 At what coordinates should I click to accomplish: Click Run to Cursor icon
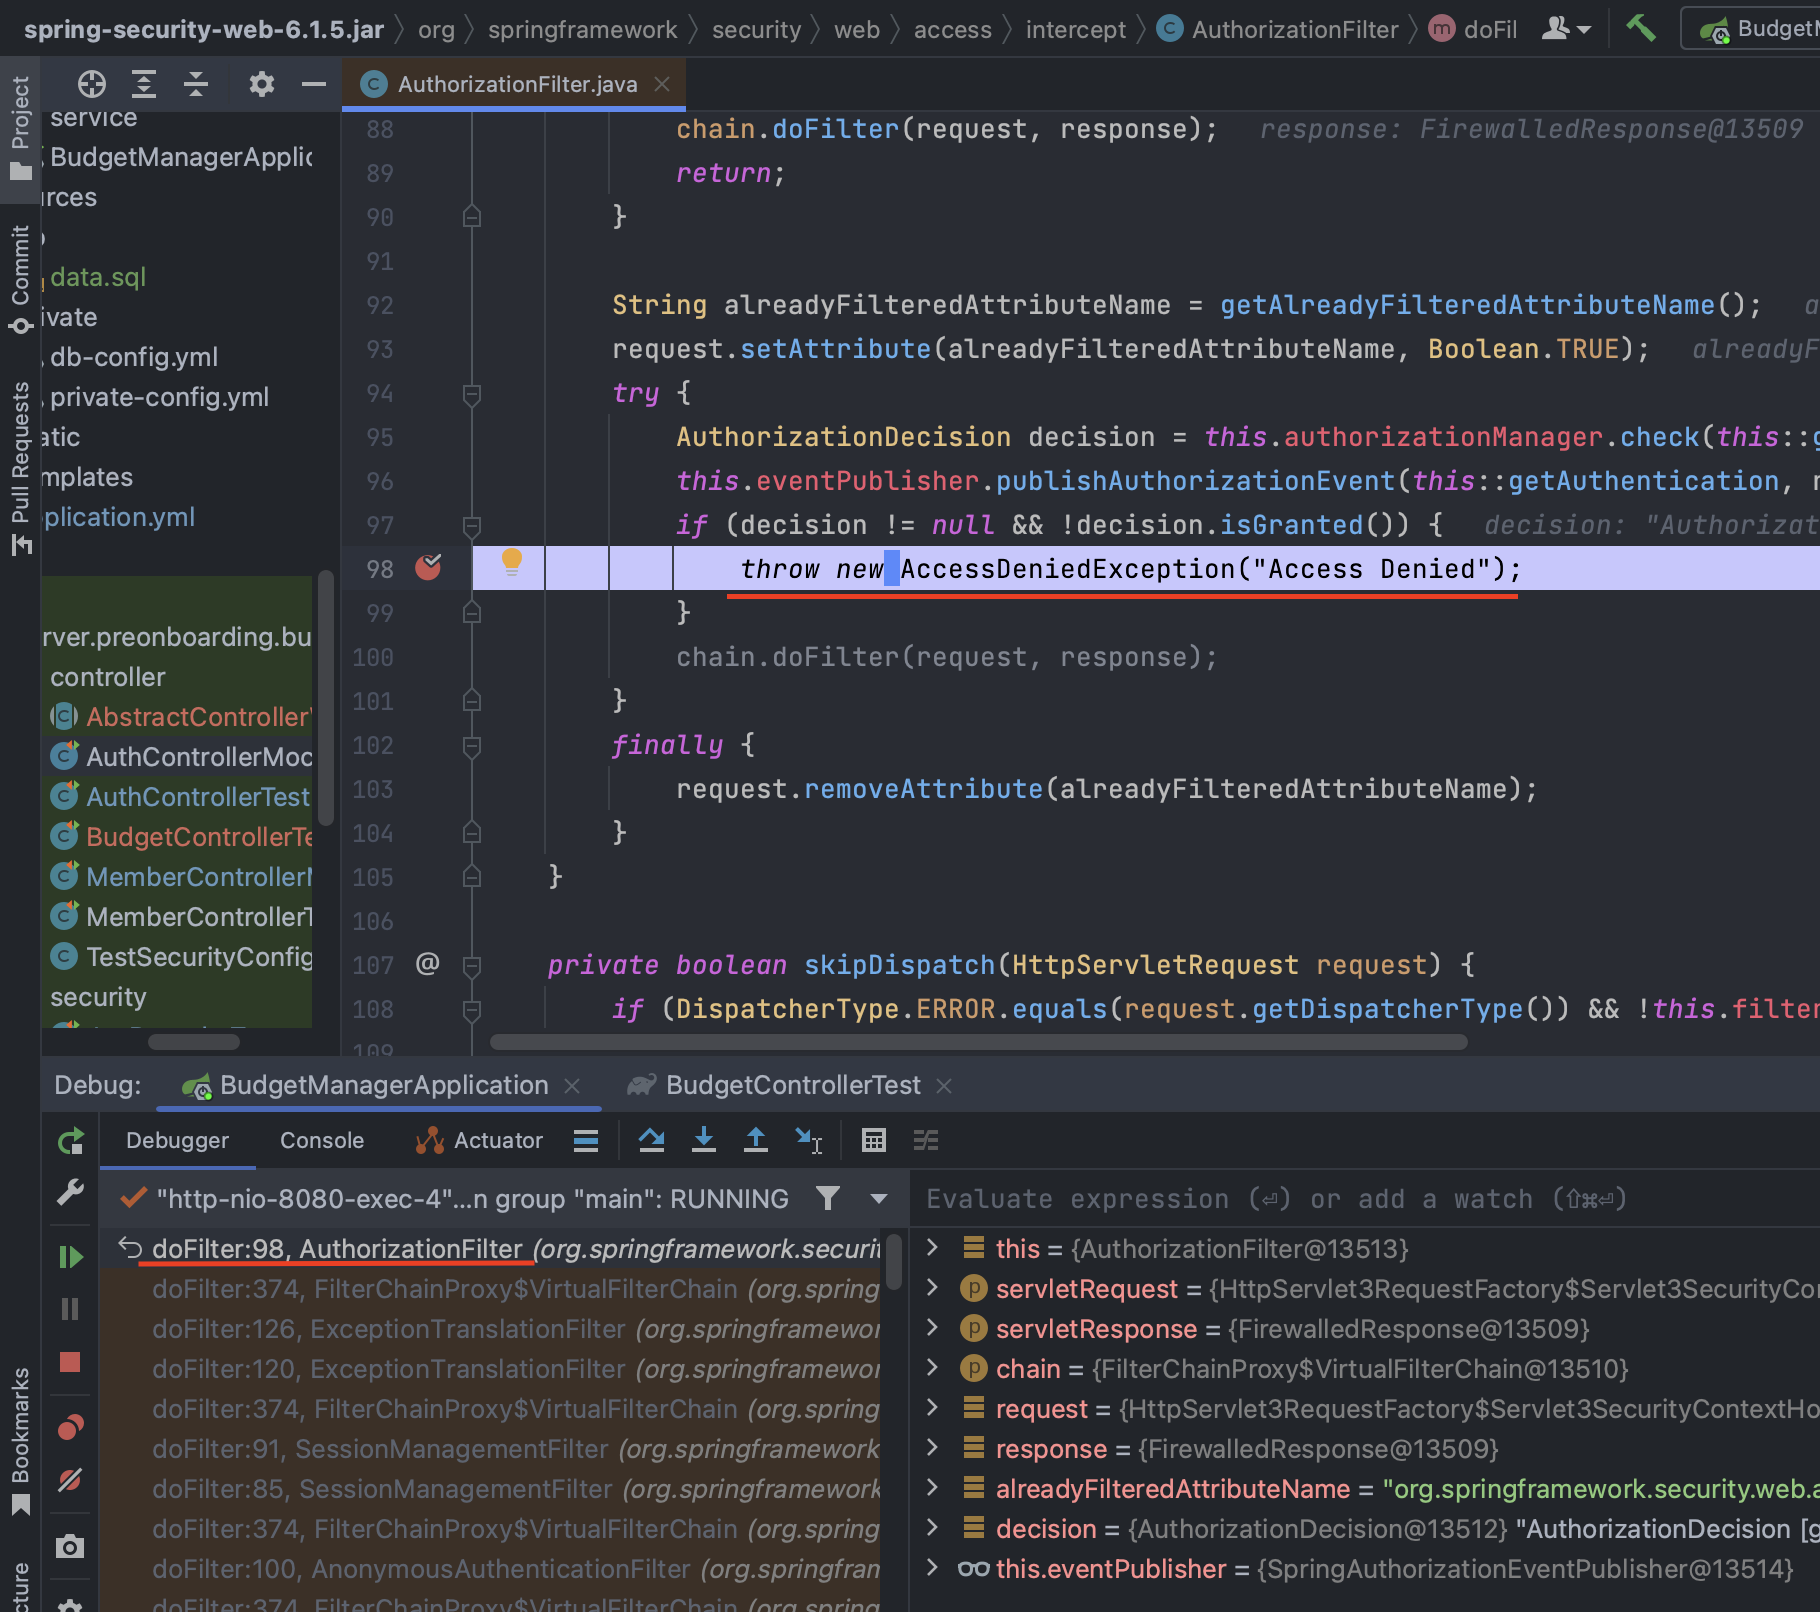click(808, 1141)
